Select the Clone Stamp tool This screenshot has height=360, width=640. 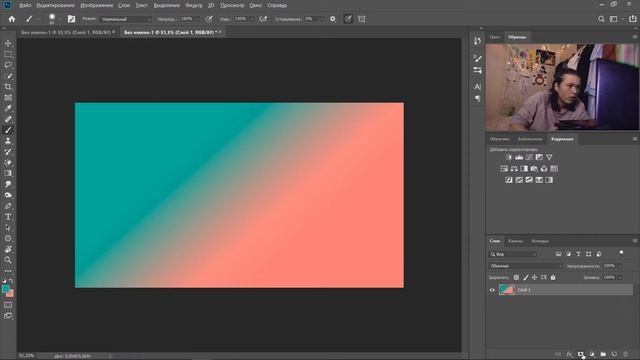tap(8, 141)
